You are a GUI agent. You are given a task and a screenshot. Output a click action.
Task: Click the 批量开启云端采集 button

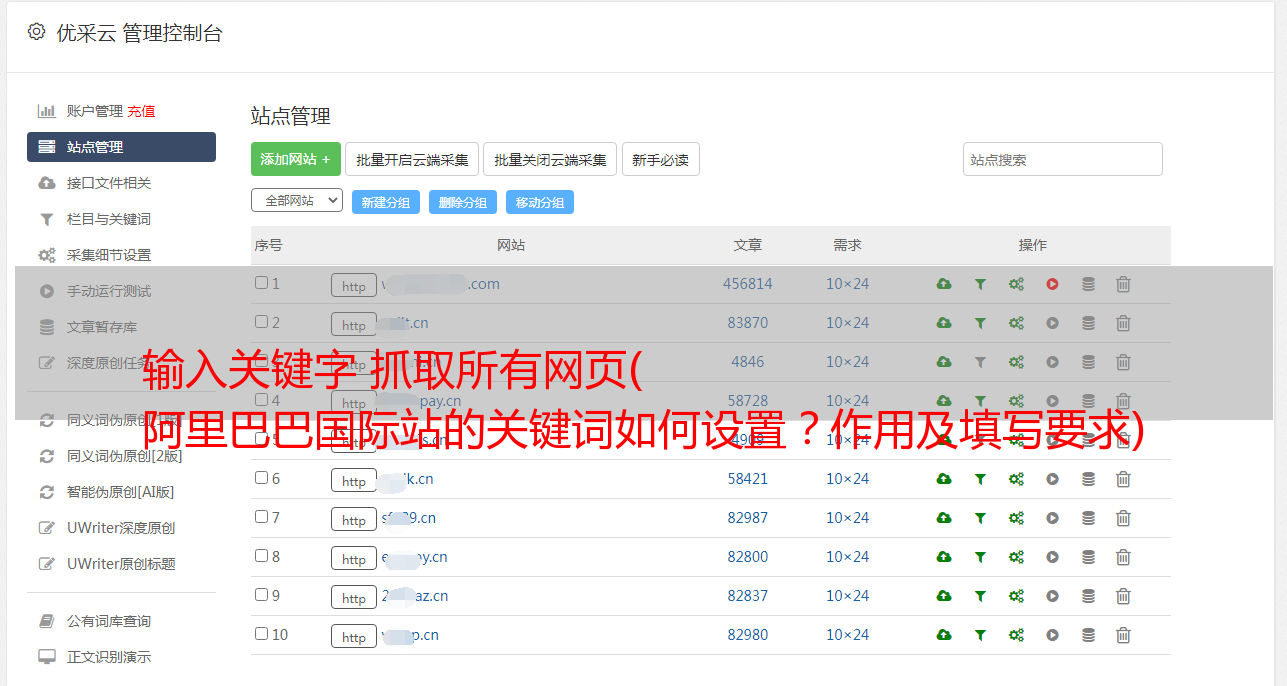(x=412, y=159)
